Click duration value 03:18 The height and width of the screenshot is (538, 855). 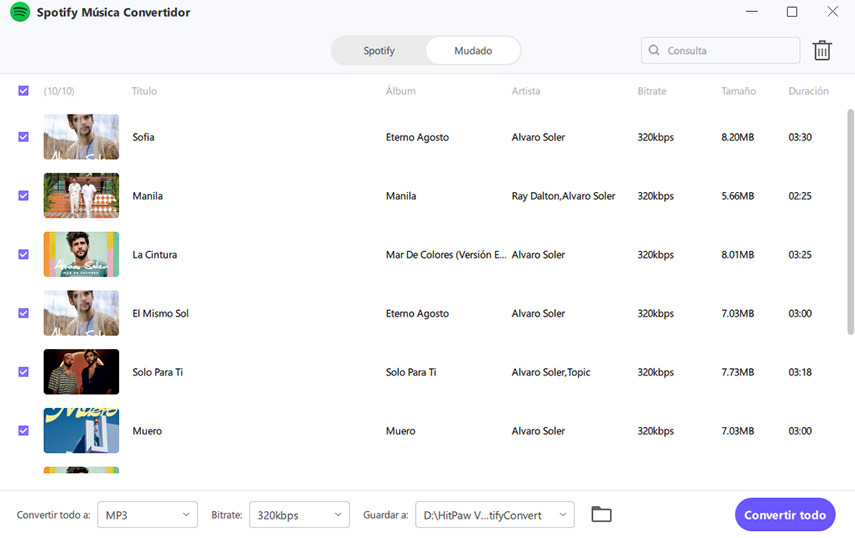(800, 372)
